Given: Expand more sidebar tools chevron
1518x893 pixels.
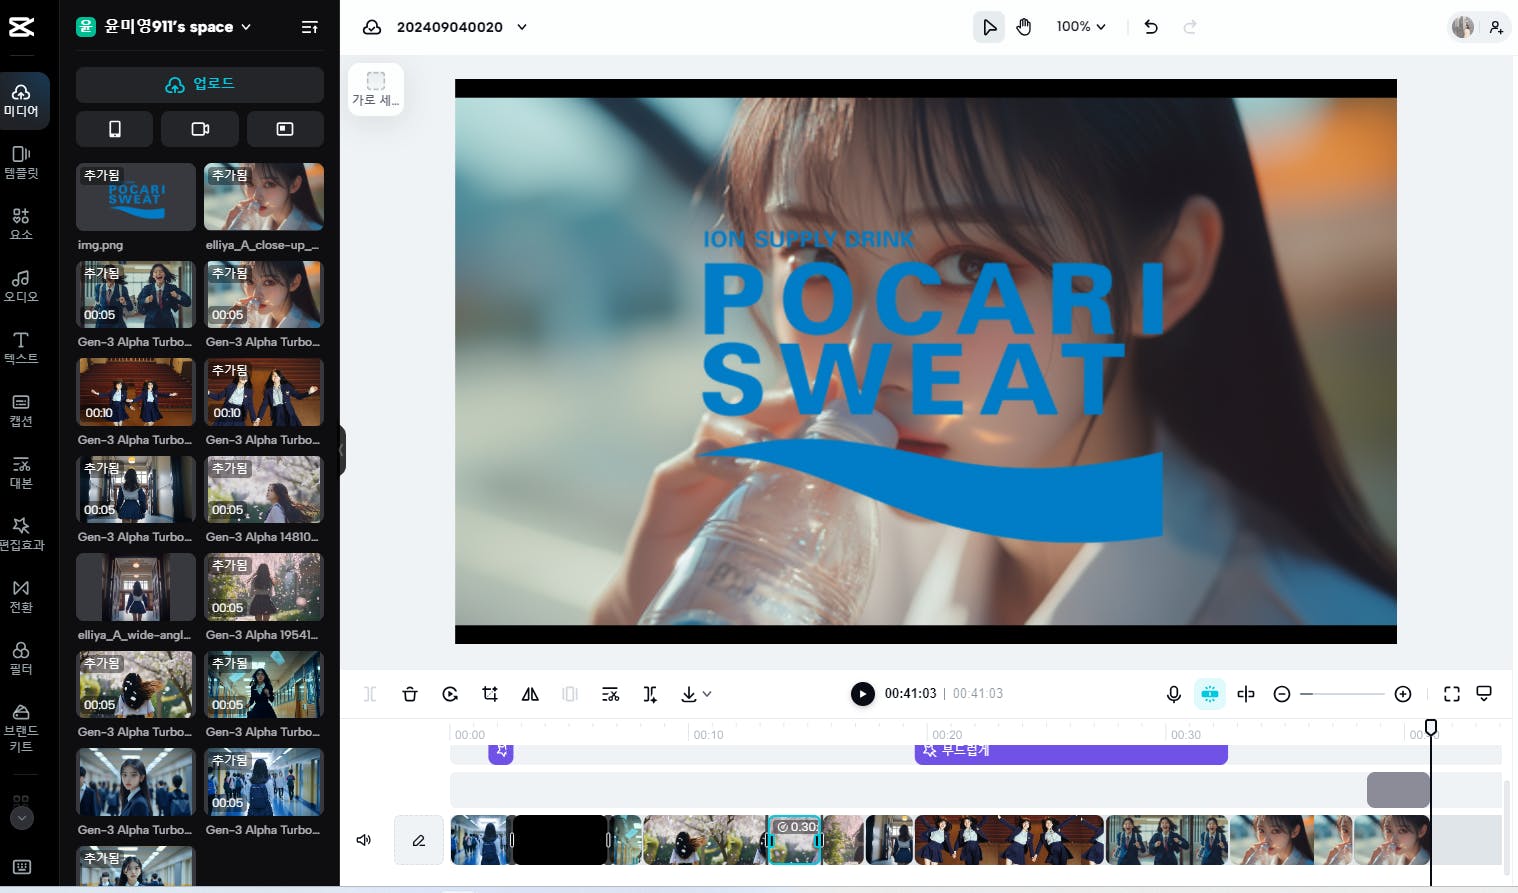Looking at the screenshot, I should tap(21, 818).
